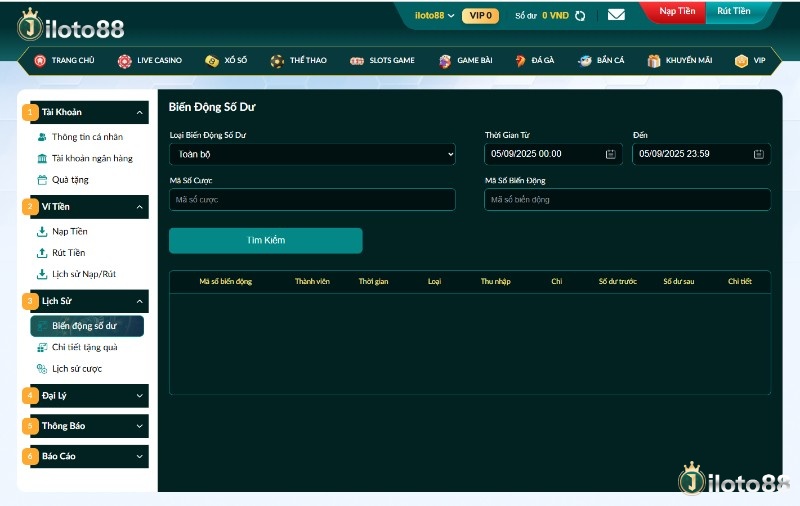Expand the Báo Cáo section
This screenshot has width=800, height=506.
coord(139,457)
